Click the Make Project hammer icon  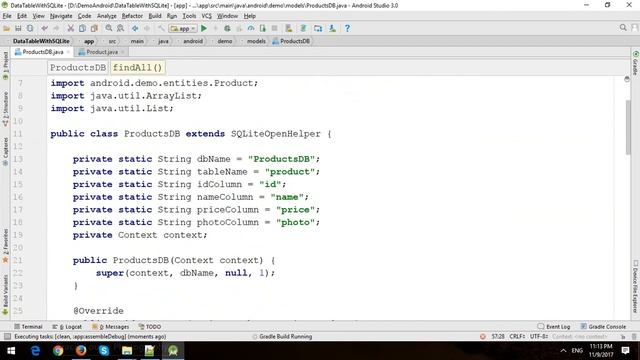tap(161, 29)
